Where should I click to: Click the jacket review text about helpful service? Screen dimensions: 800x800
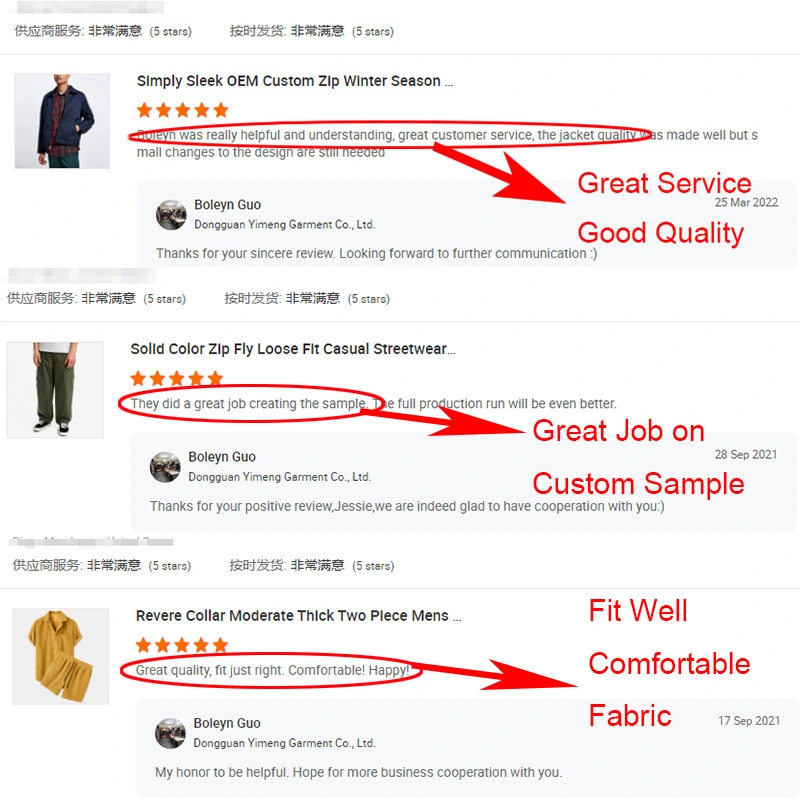click(x=447, y=143)
